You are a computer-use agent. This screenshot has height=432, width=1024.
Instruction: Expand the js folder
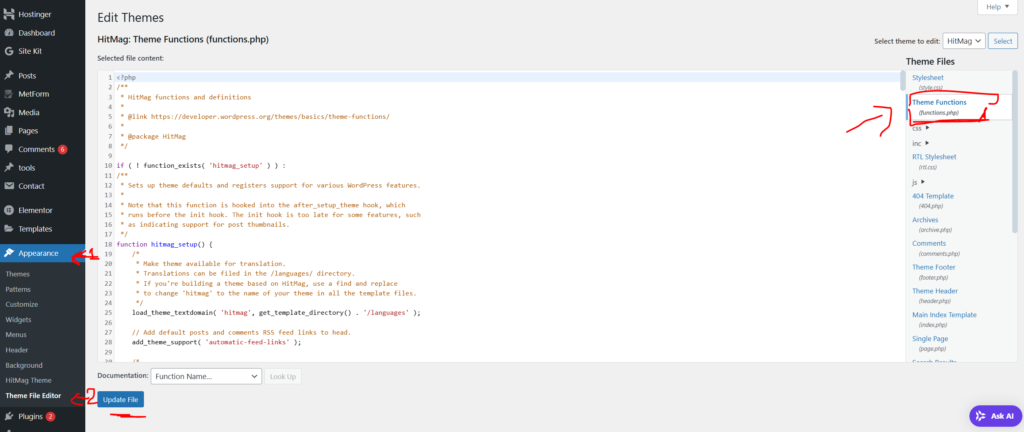pyautogui.click(x=918, y=181)
